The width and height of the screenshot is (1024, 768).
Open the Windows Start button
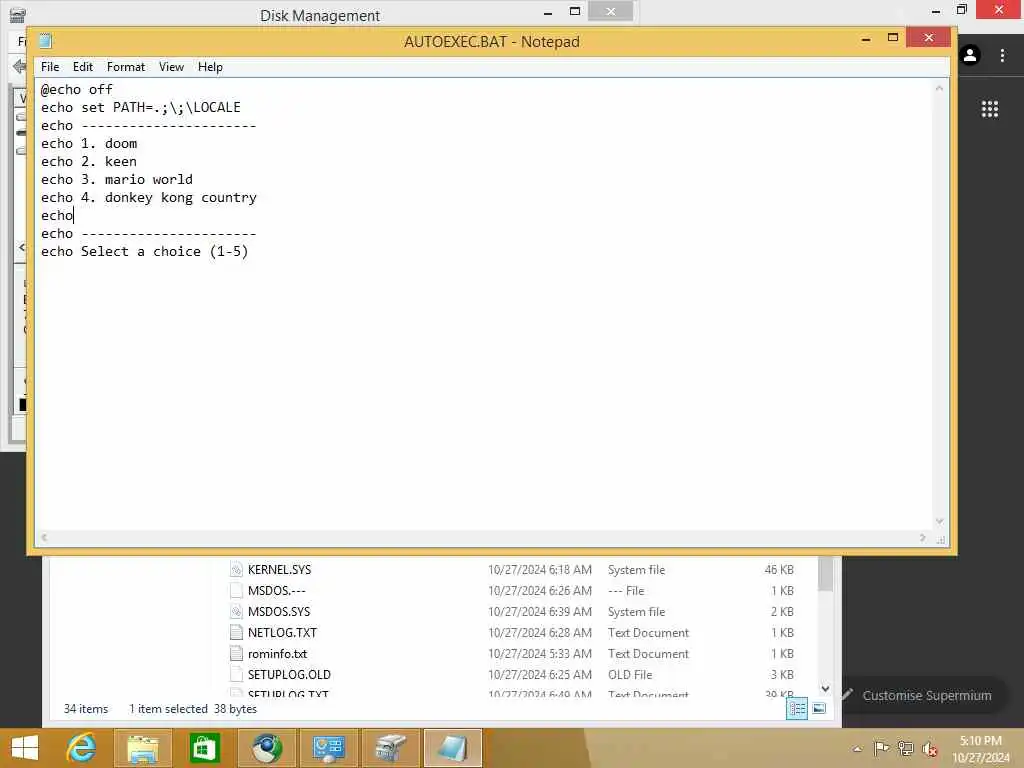pyautogui.click(x=25, y=748)
